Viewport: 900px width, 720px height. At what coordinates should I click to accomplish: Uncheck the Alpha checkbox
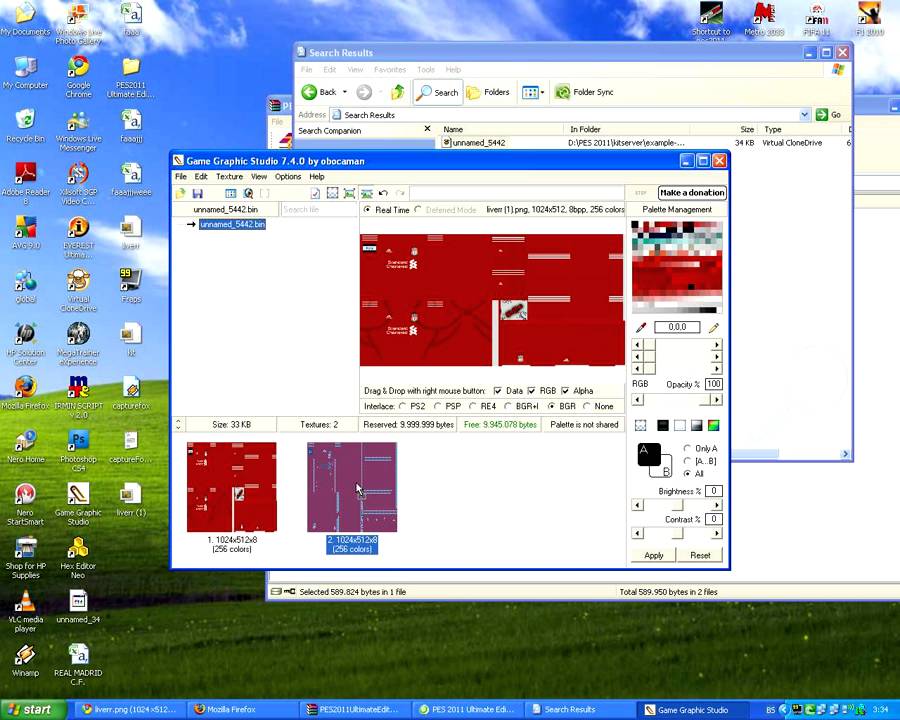(x=566, y=391)
